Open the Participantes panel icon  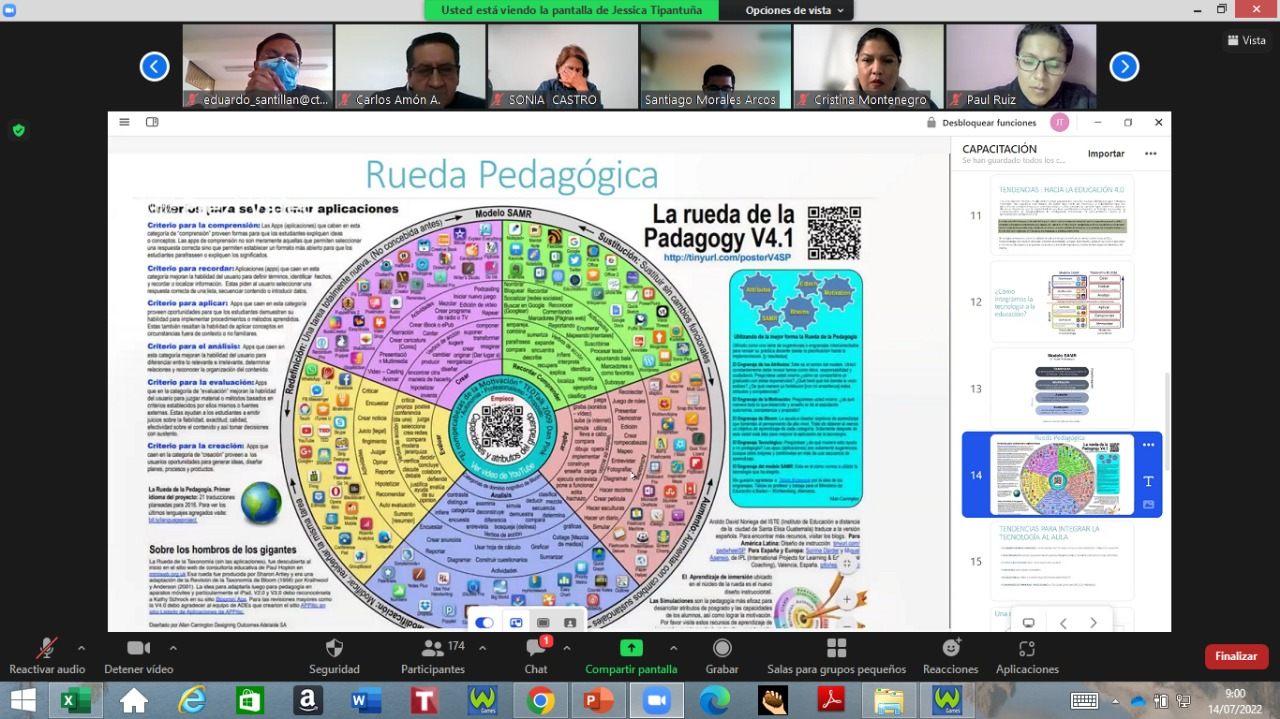click(433, 649)
